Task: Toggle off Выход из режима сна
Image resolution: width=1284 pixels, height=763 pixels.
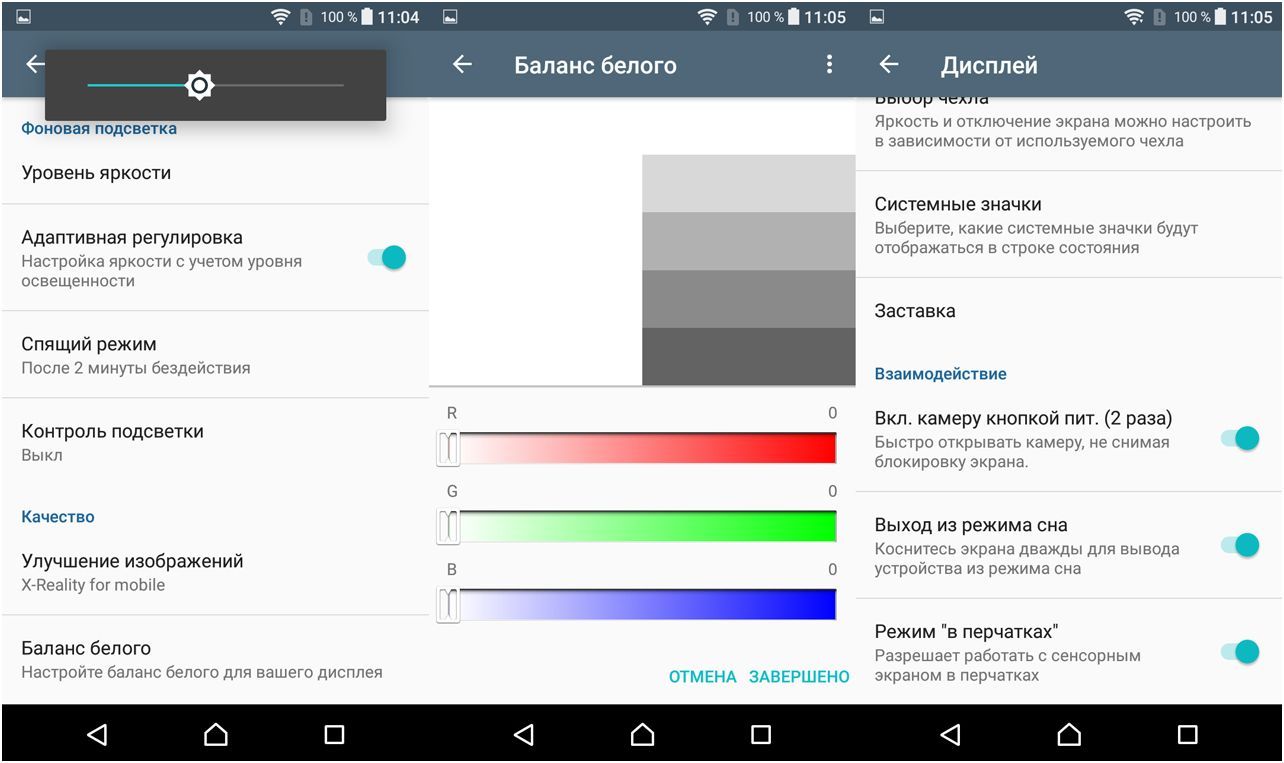Action: pyautogui.click(x=1237, y=547)
